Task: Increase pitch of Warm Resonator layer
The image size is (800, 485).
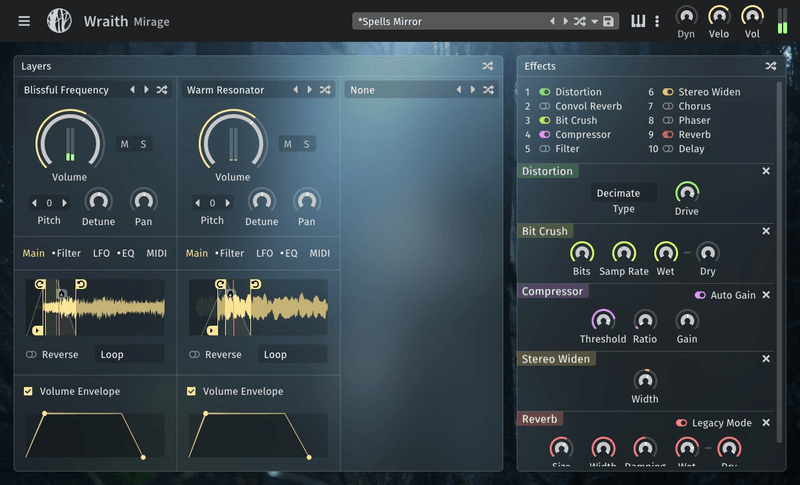Action: click(228, 203)
